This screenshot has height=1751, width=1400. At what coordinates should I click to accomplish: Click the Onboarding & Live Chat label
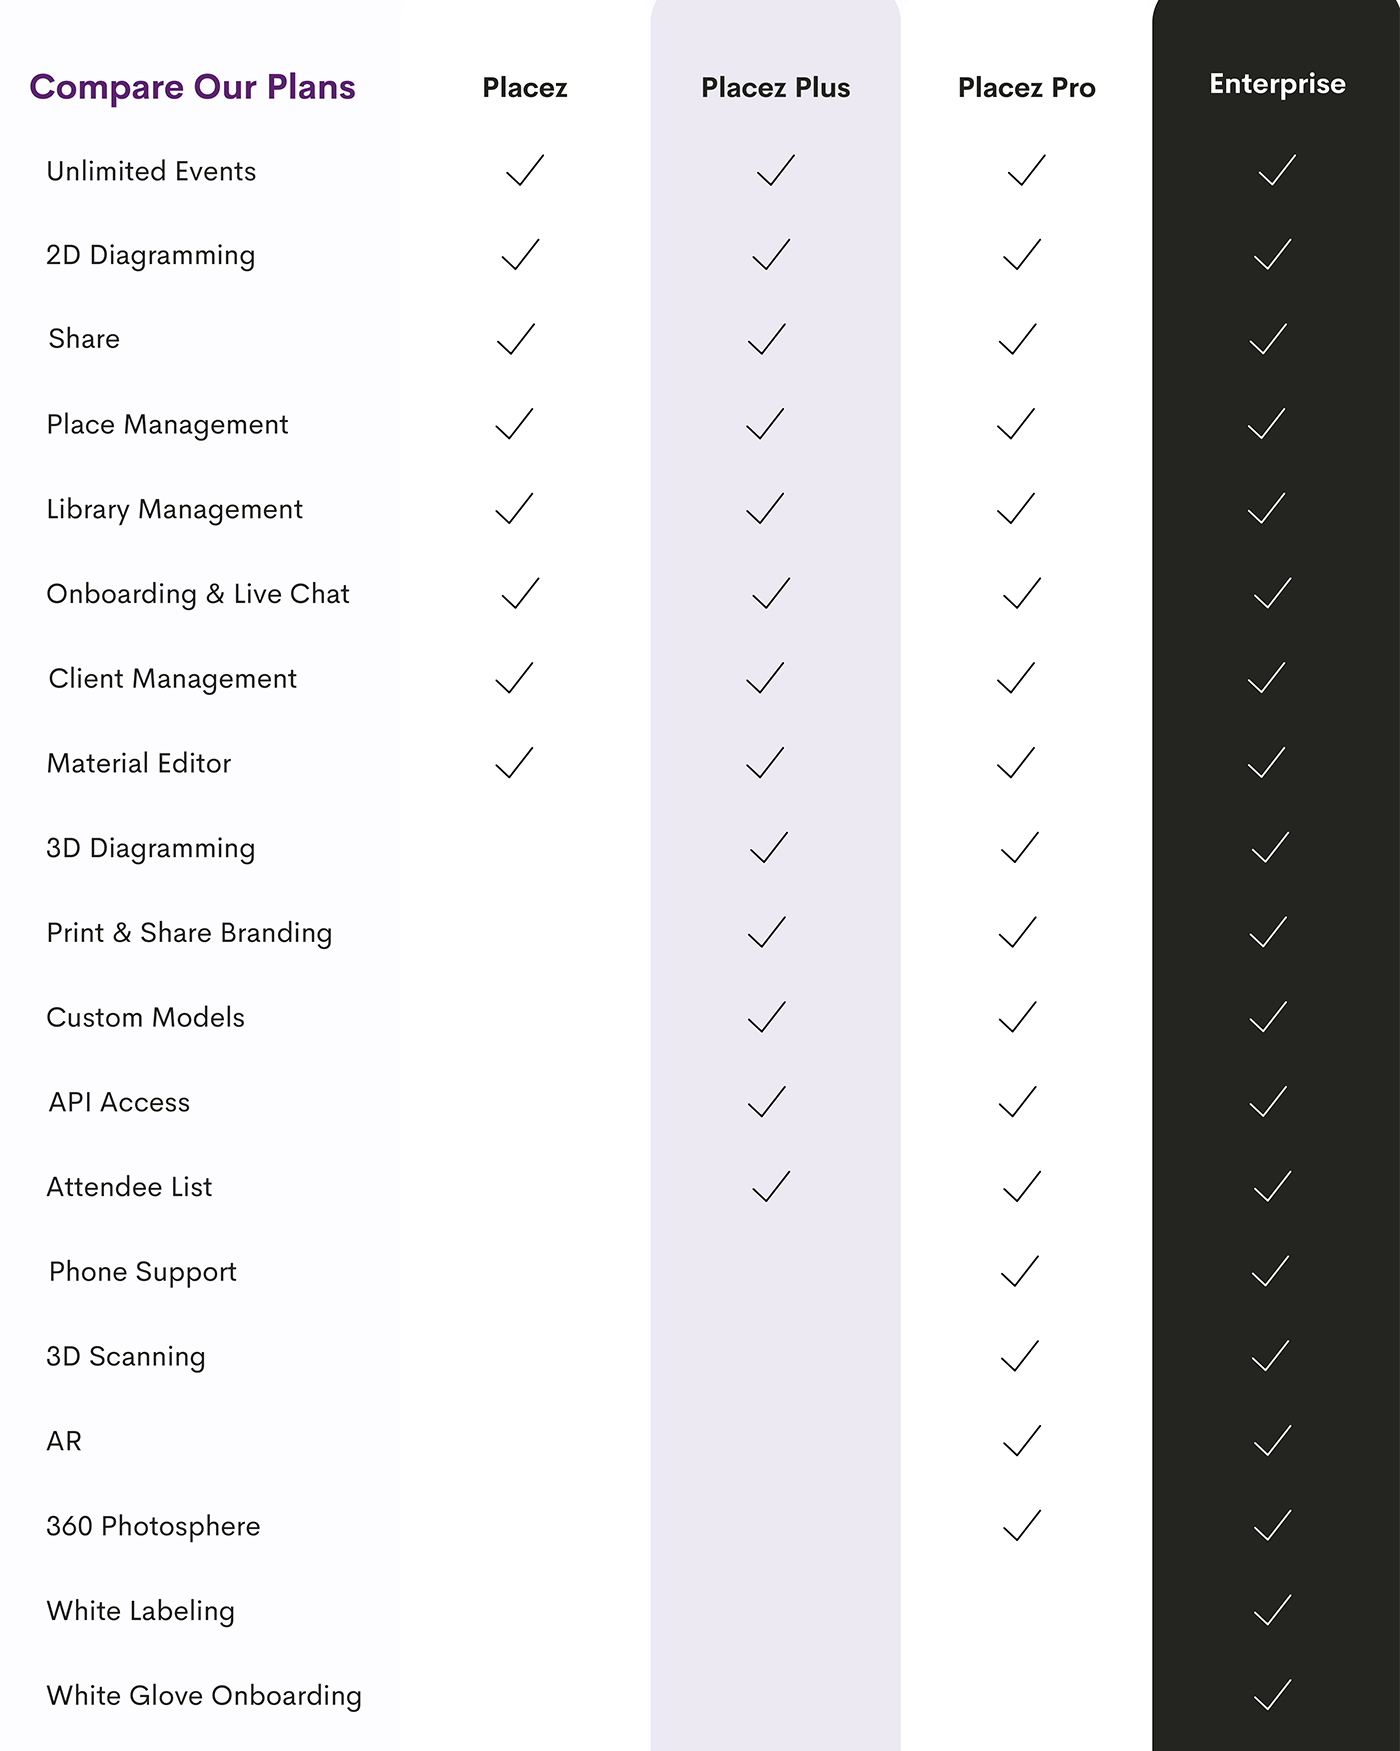tap(198, 594)
